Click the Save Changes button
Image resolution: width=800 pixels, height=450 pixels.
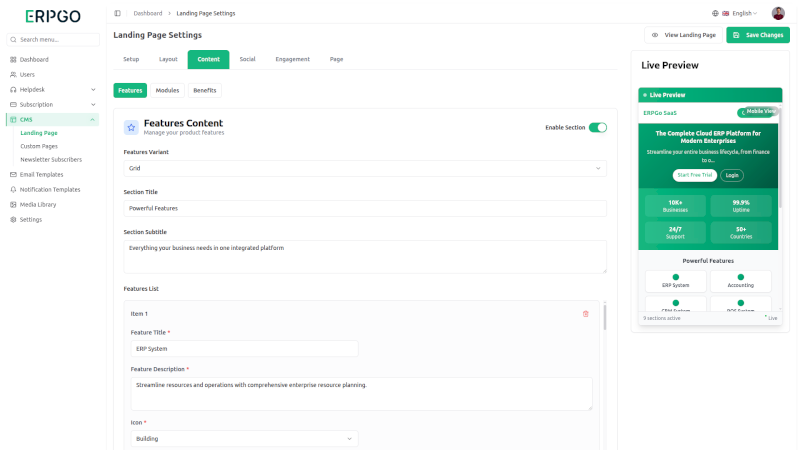coord(758,35)
